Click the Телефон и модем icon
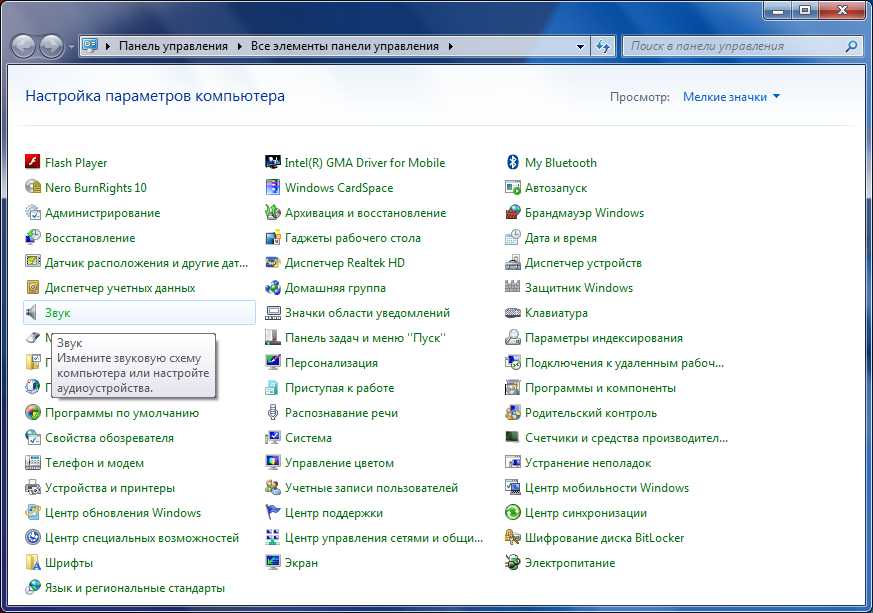 pyautogui.click(x=33, y=463)
